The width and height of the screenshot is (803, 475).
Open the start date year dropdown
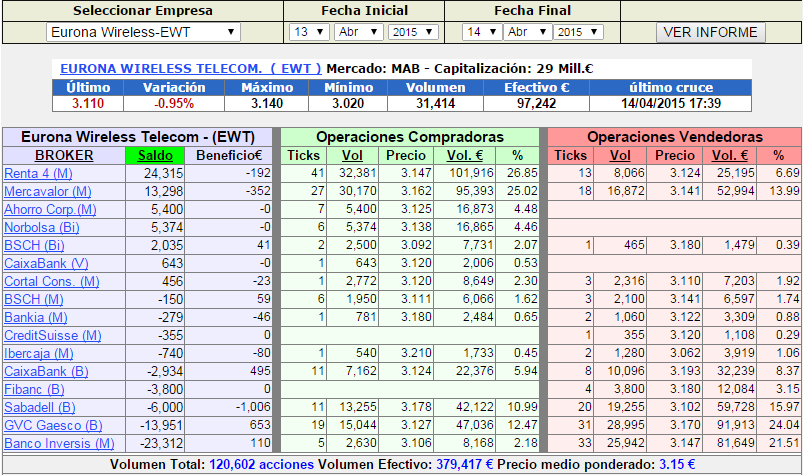[412, 32]
